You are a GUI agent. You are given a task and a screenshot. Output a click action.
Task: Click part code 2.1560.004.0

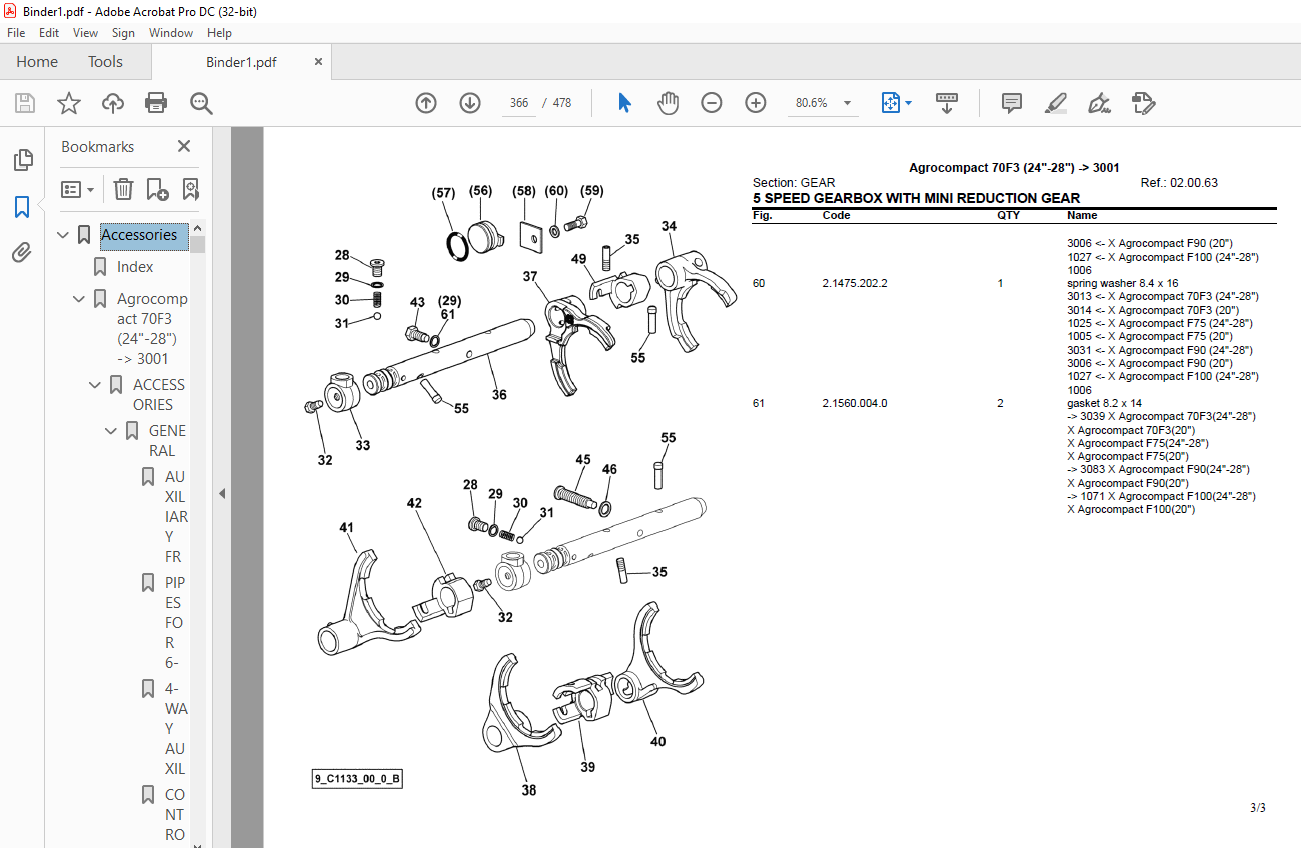click(x=855, y=403)
